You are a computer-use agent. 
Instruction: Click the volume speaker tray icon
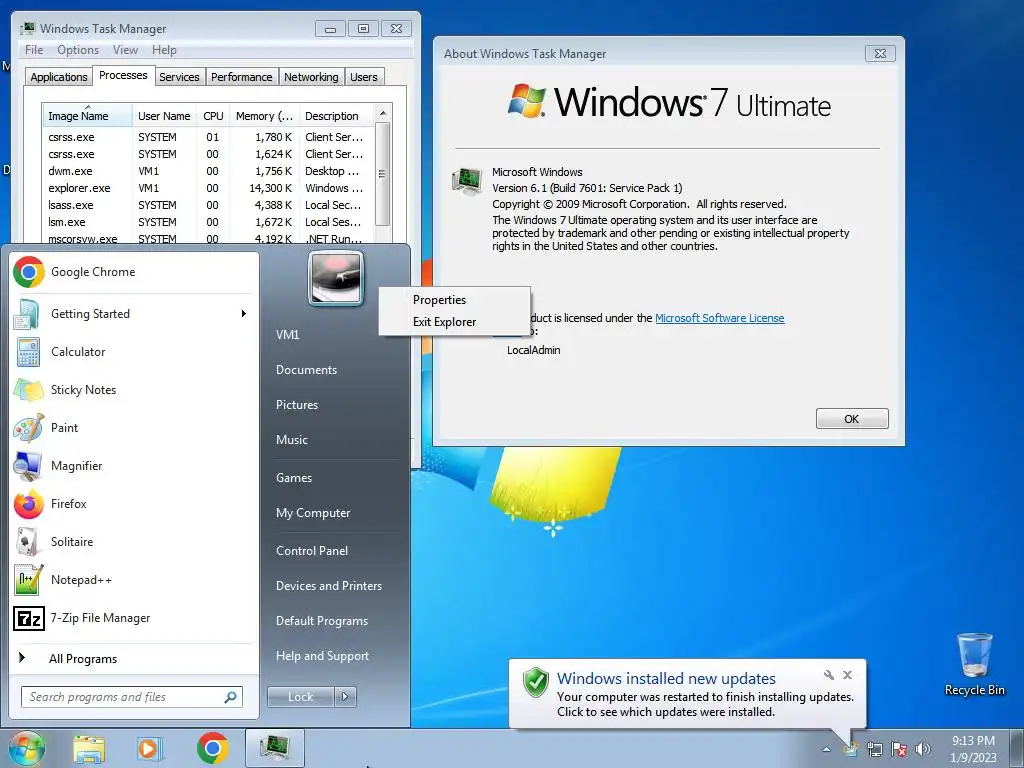point(923,749)
